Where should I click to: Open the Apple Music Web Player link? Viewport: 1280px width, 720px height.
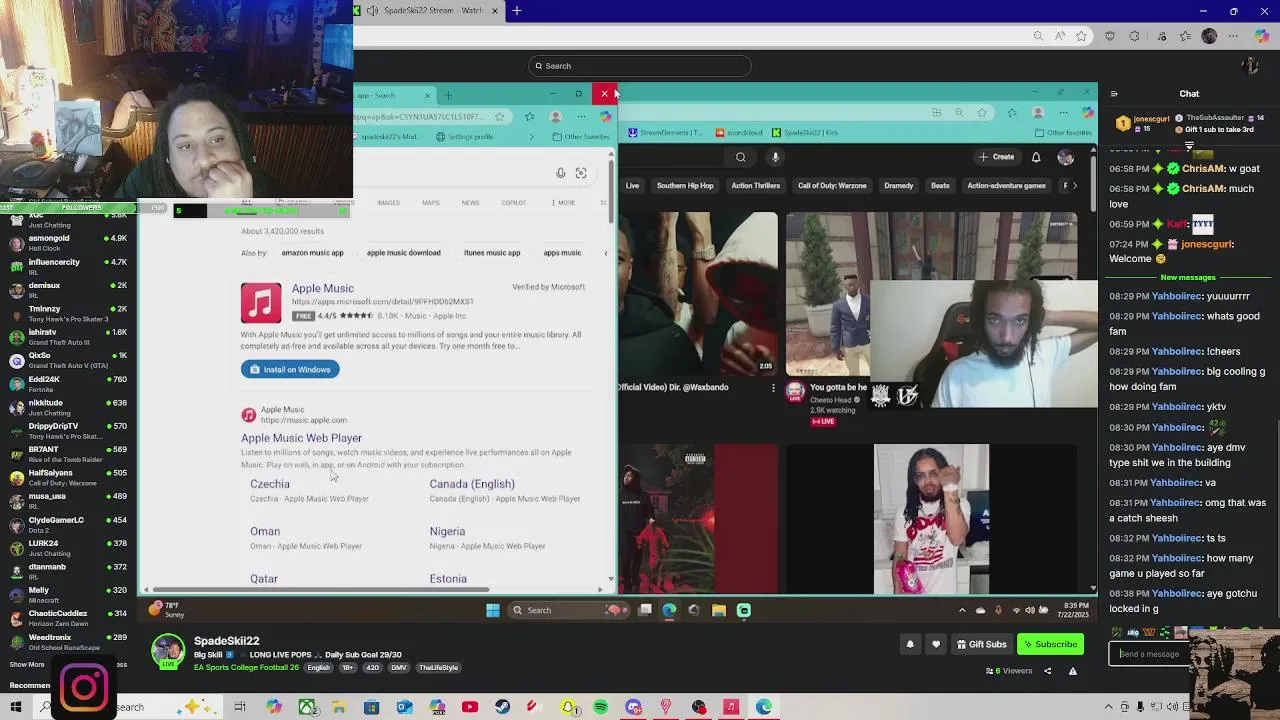301,438
